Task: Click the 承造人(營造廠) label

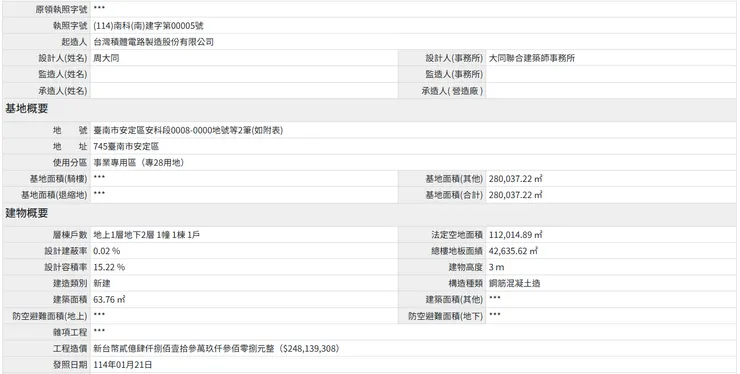Action: [452, 90]
